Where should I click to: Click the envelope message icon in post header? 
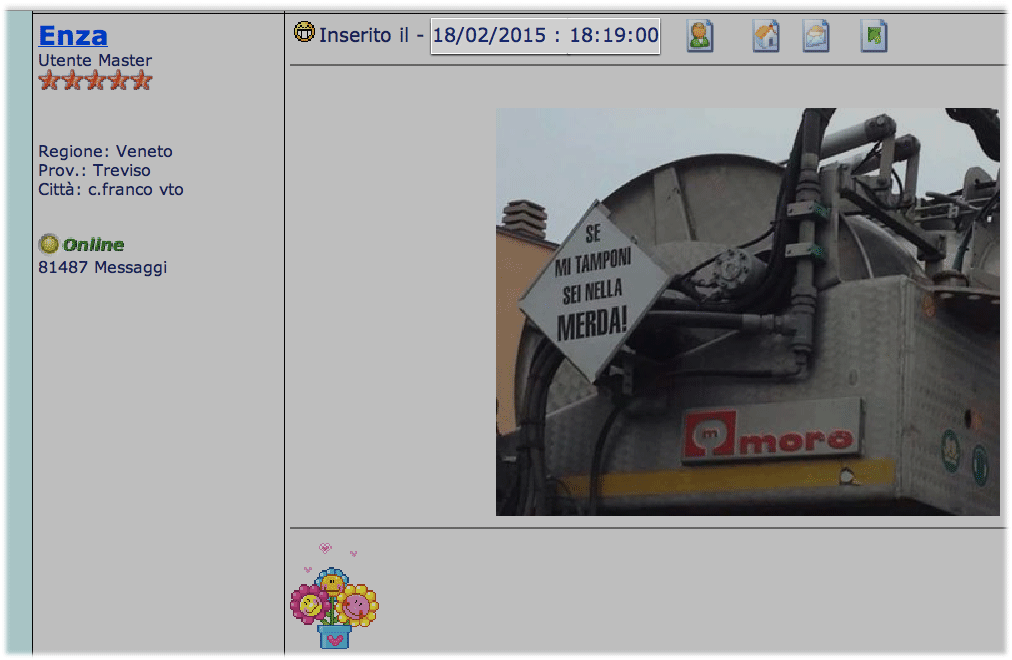816,35
